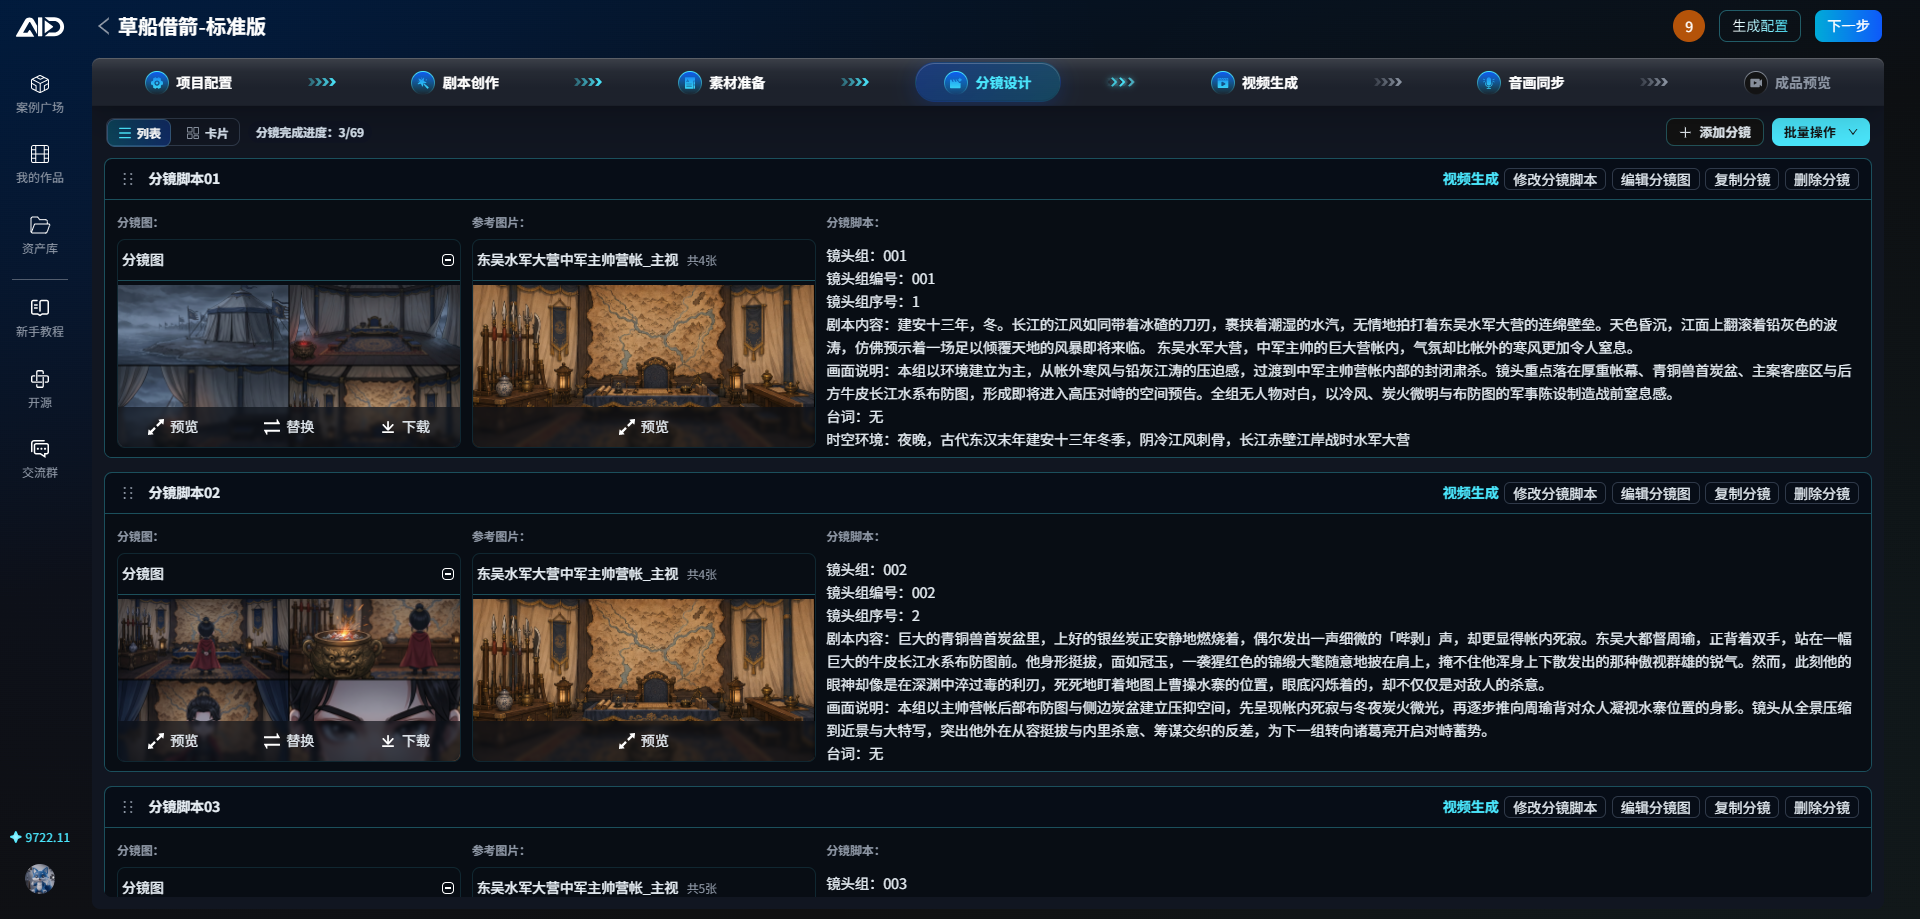Go to 音画同步 step
The width and height of the screenshot is (1920, 919).
coord(1521,82)
